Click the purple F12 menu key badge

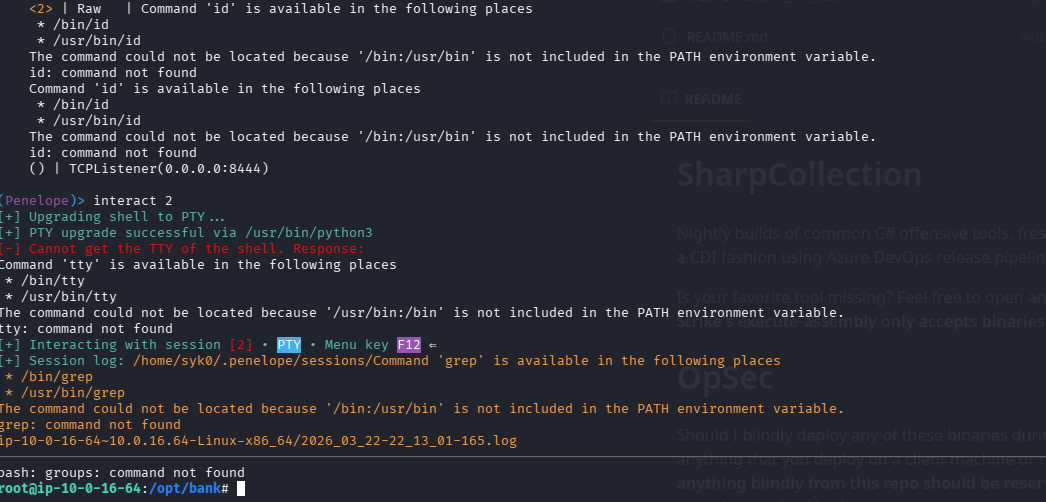coord(409,345)
